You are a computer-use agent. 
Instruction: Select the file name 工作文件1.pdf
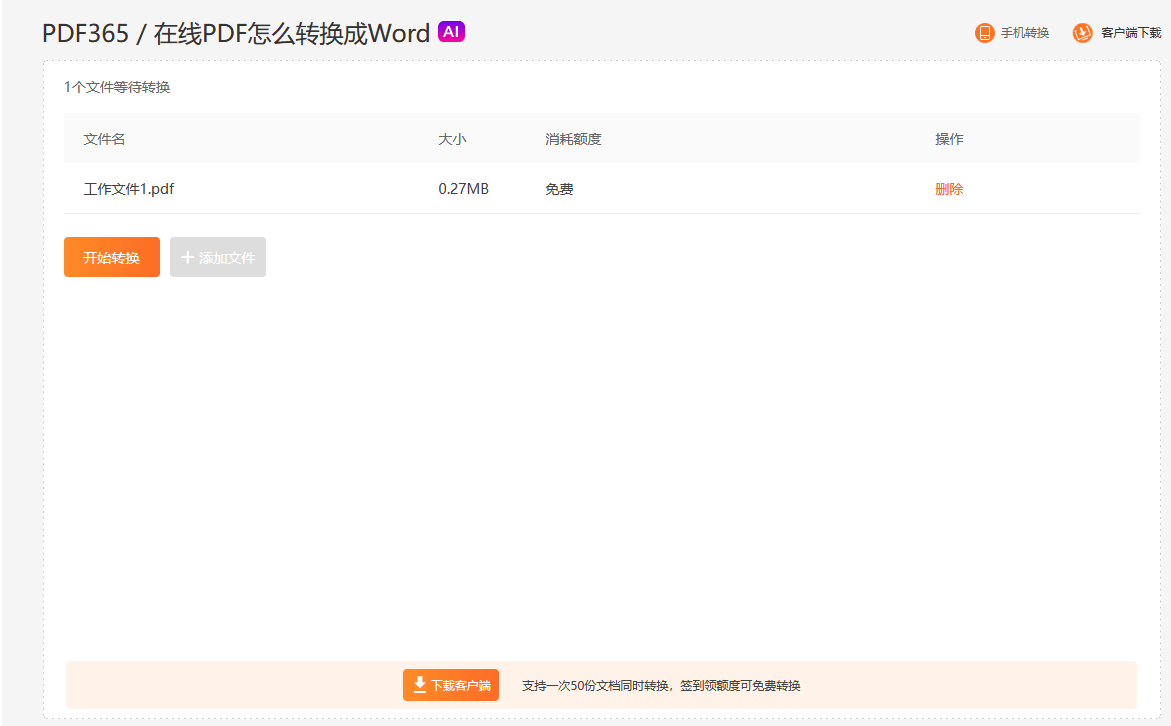[x=128, y=189]
